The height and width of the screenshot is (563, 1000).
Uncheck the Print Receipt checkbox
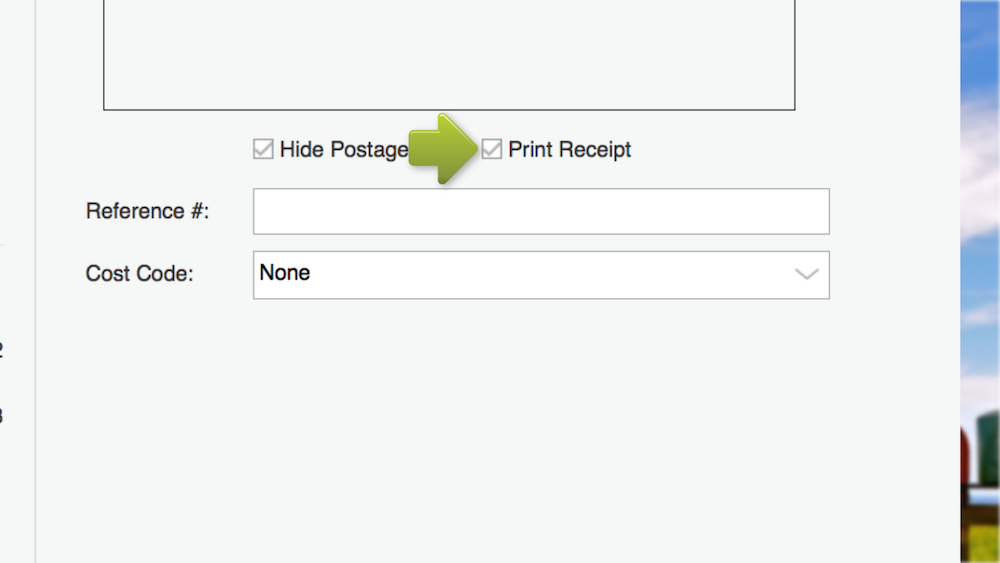492,150
